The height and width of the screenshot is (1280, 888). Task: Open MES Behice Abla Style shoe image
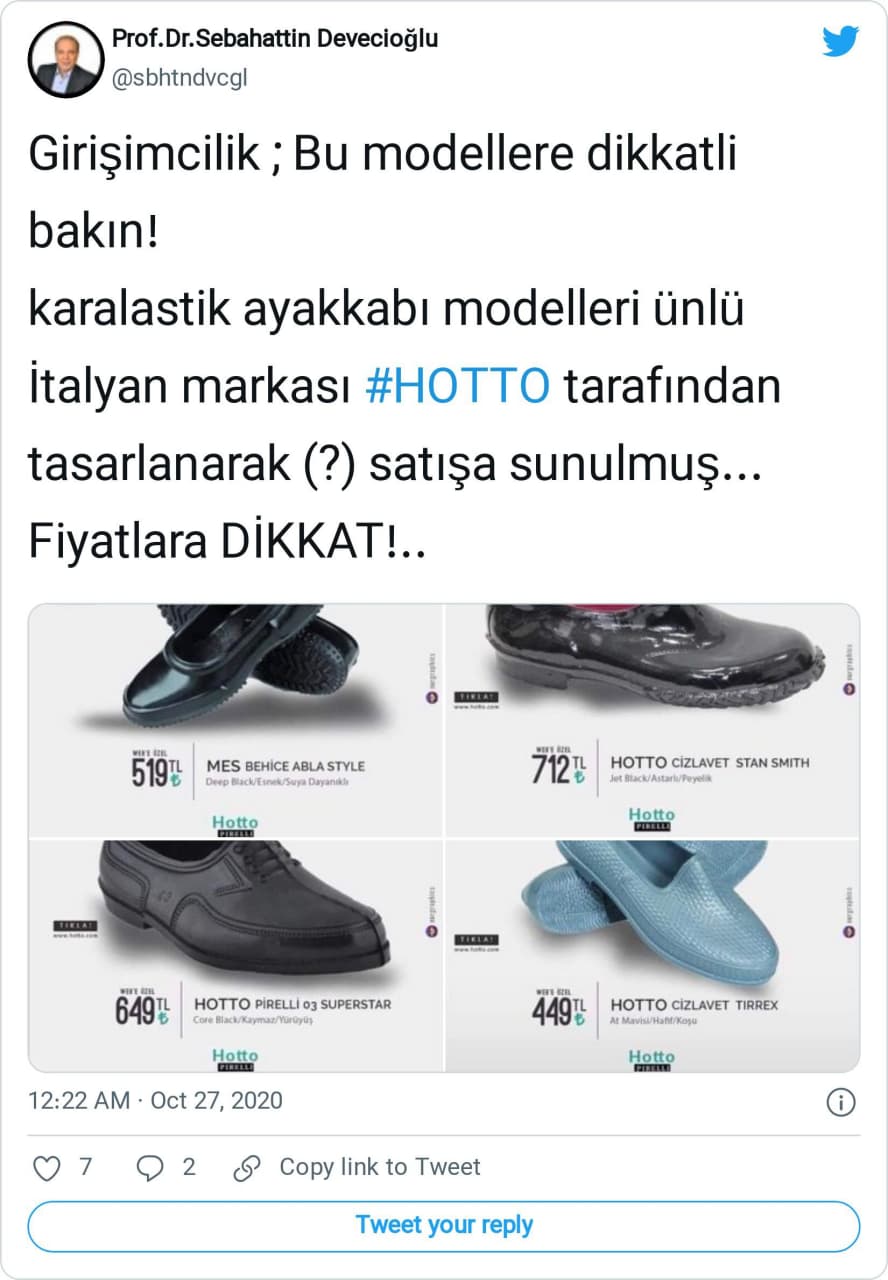pos(236,721)
